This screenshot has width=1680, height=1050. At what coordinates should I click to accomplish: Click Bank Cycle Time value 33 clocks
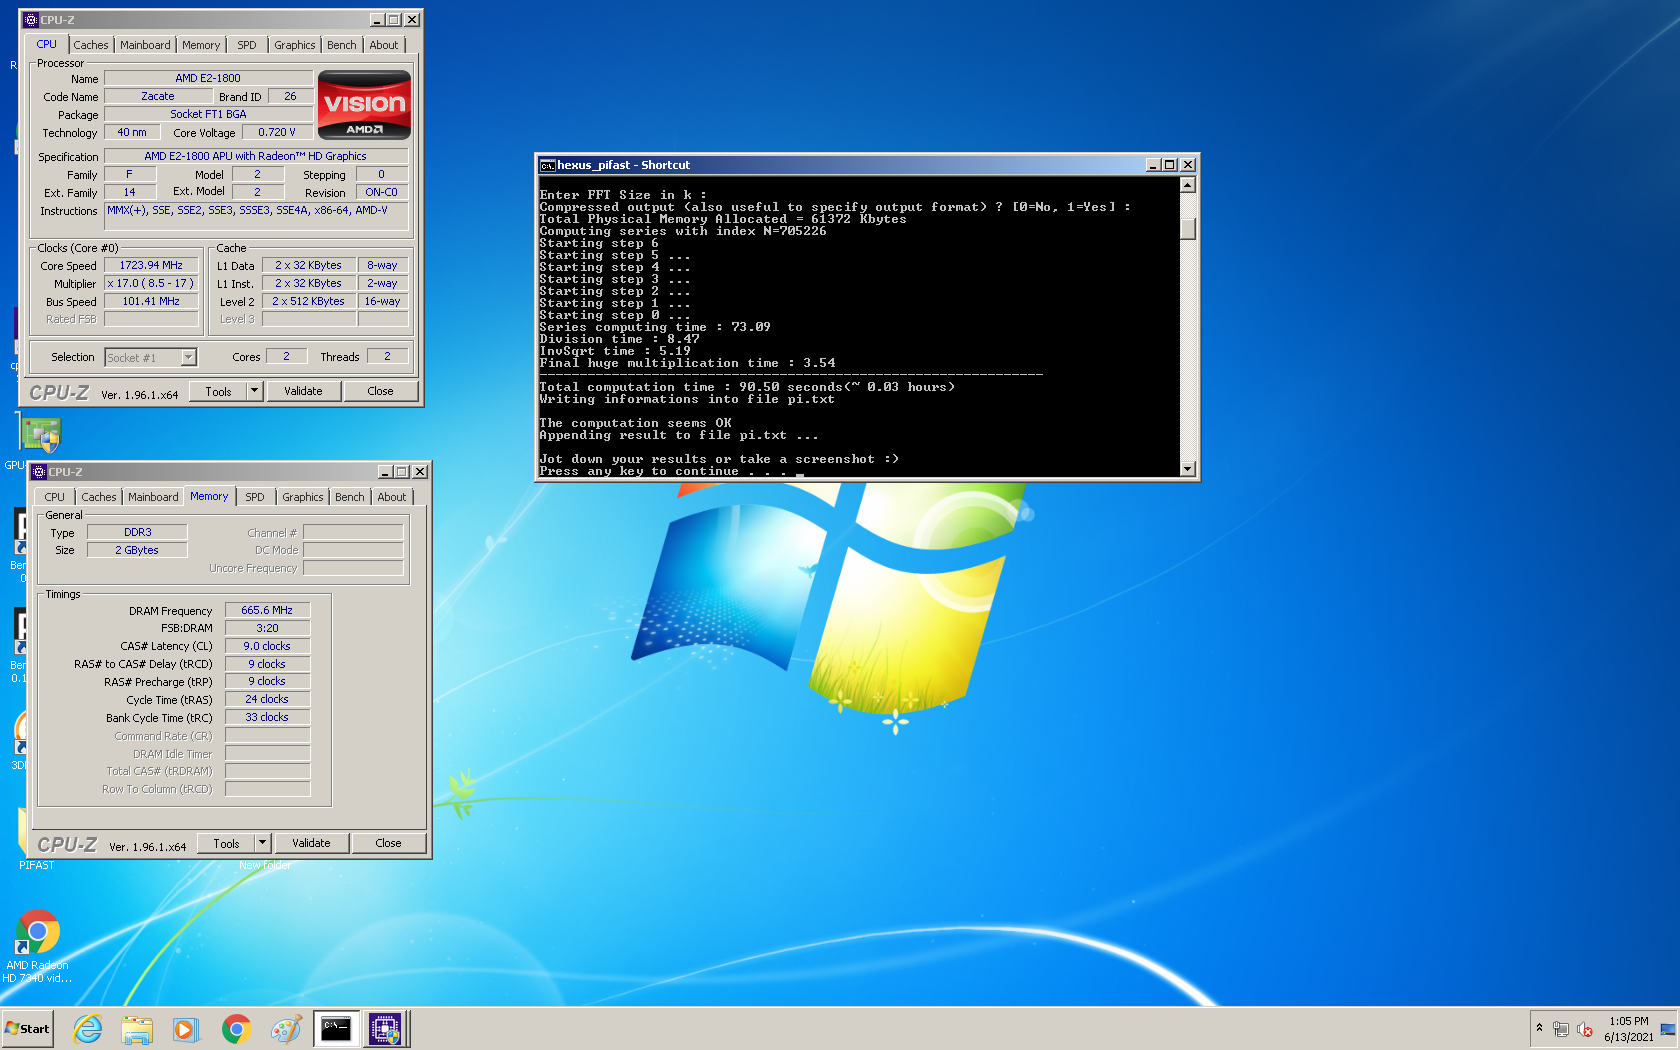coord(267,718)
